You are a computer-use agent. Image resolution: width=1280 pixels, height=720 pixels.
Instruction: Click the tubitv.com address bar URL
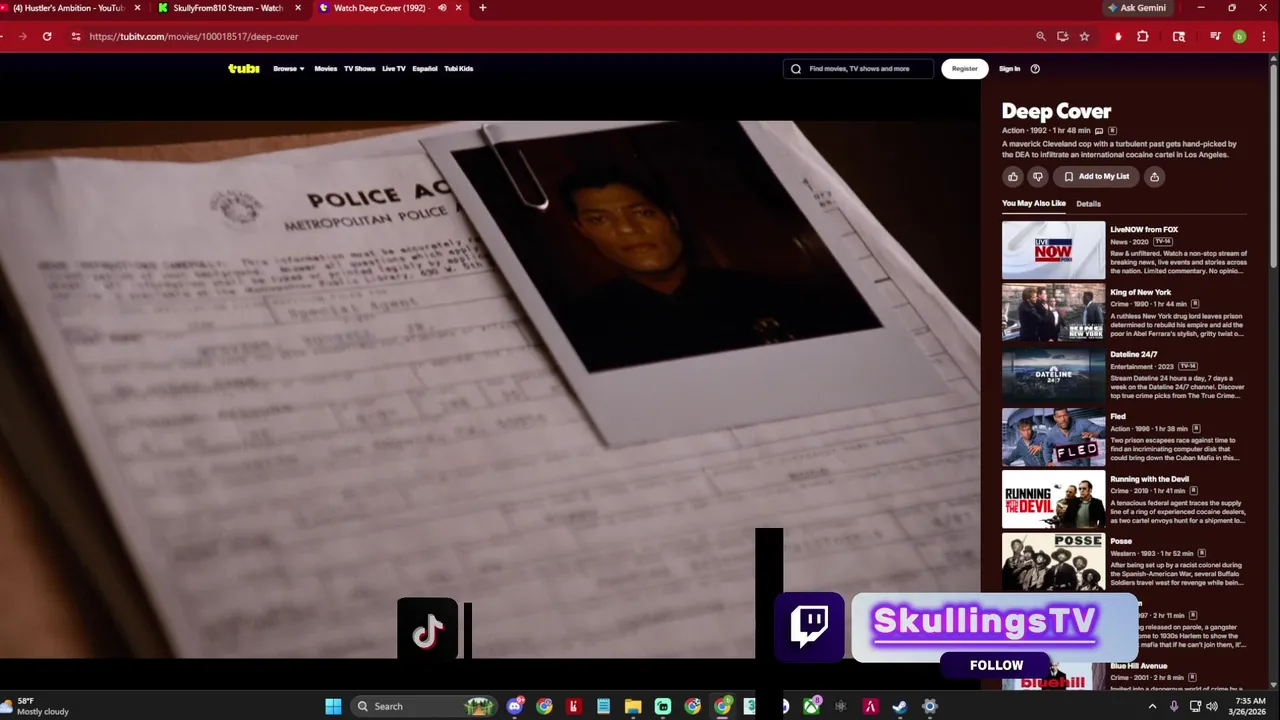194,36
